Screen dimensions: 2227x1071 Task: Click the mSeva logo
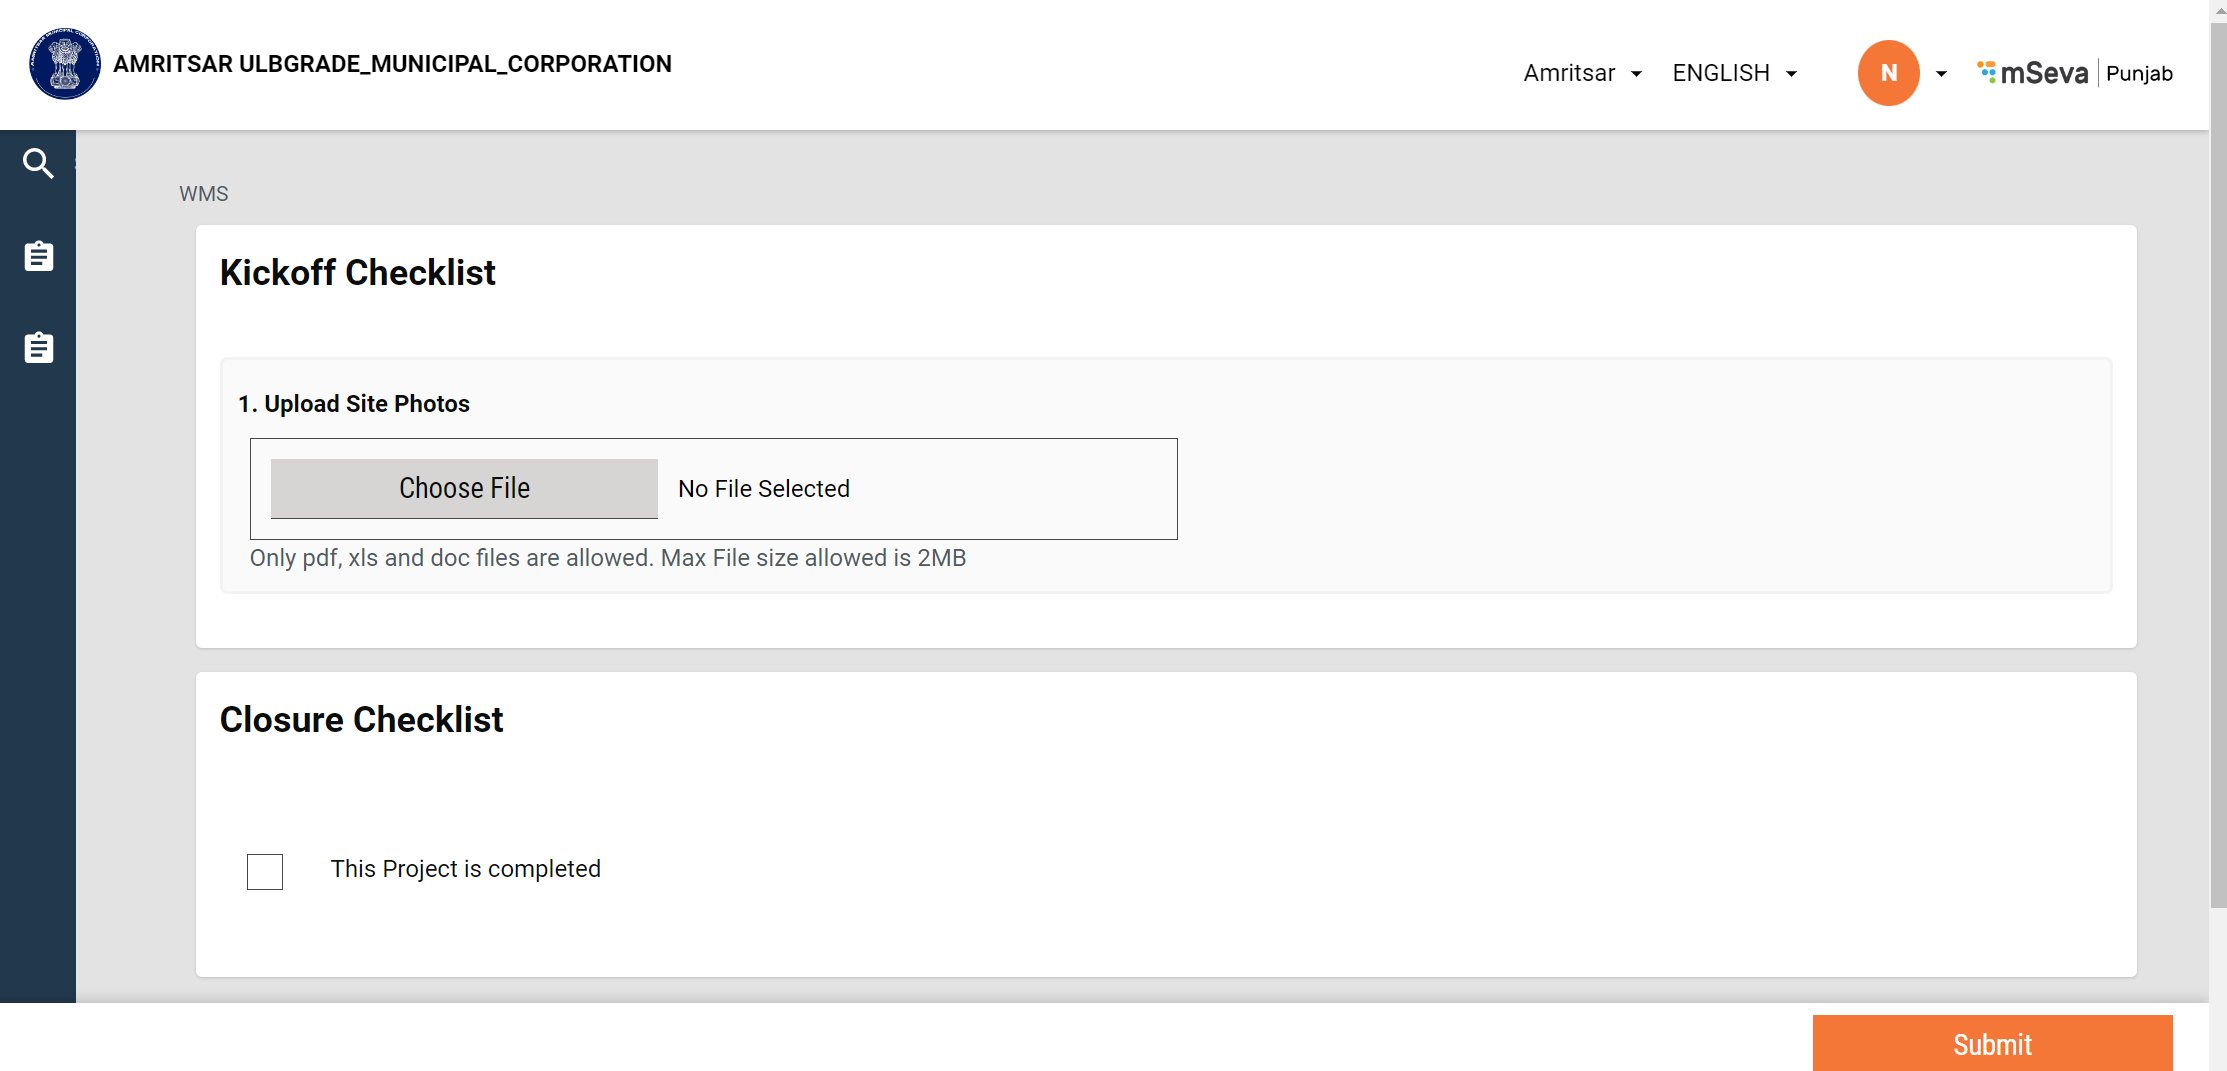pos(2033,73)
